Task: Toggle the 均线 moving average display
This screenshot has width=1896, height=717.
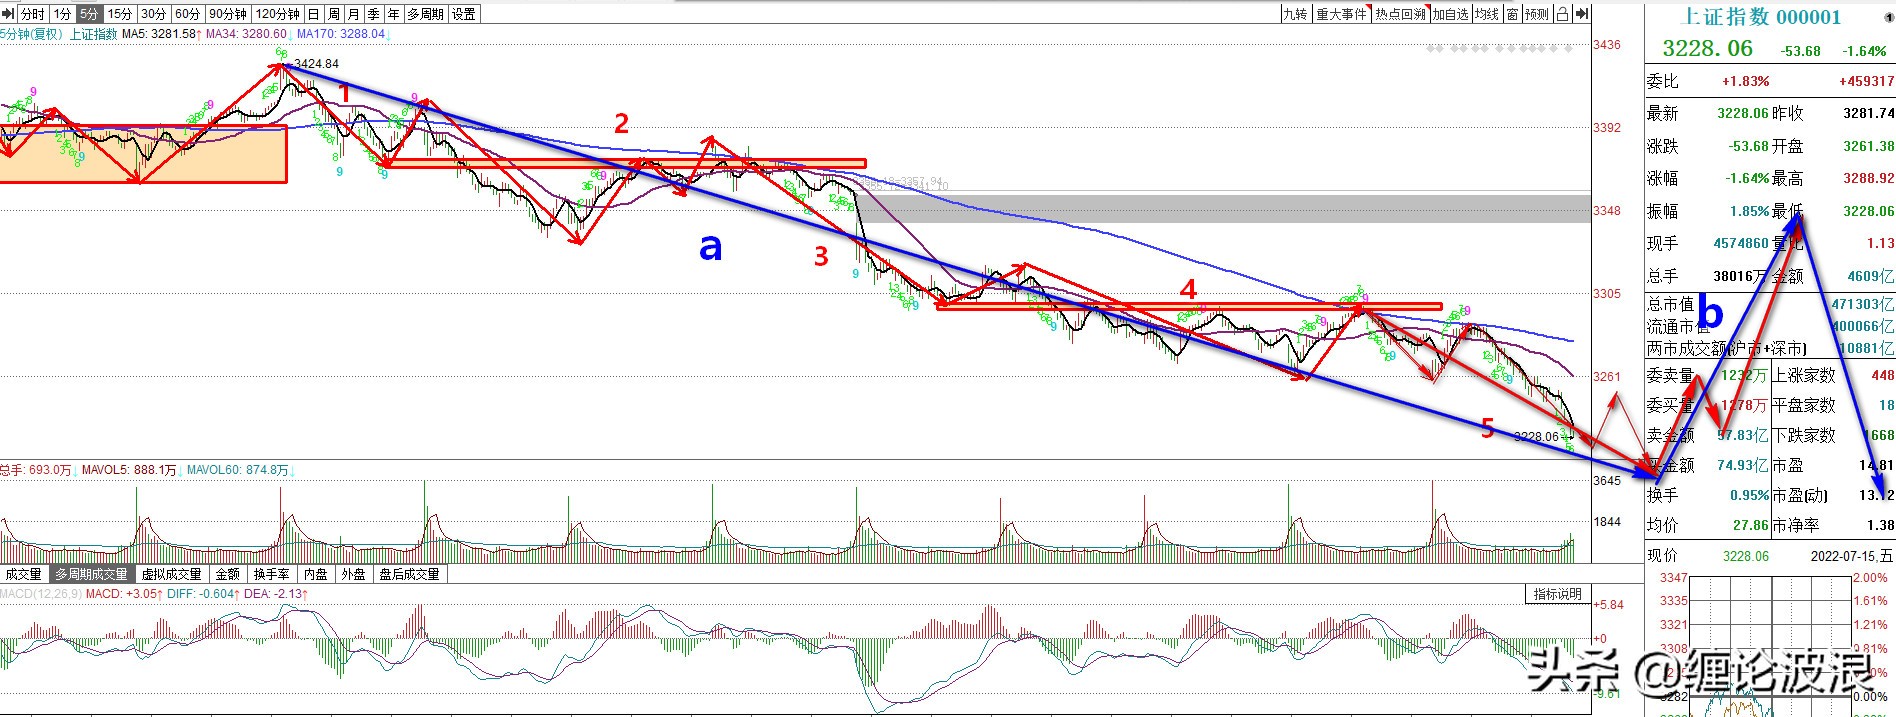Action: (x=1487, y=14)
